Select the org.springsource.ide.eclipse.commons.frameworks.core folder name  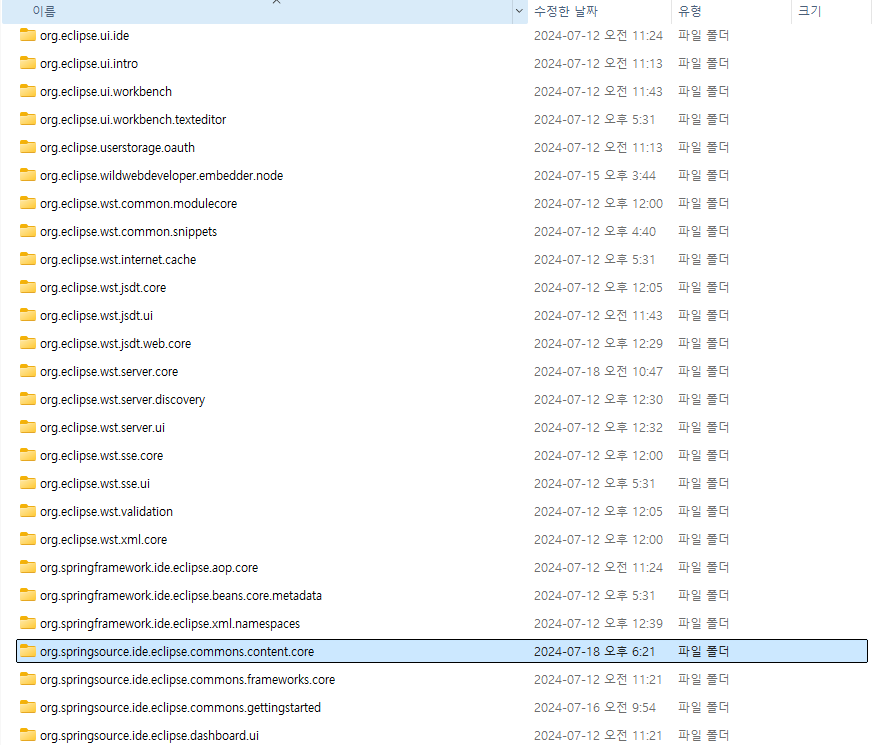click(188, 680)
